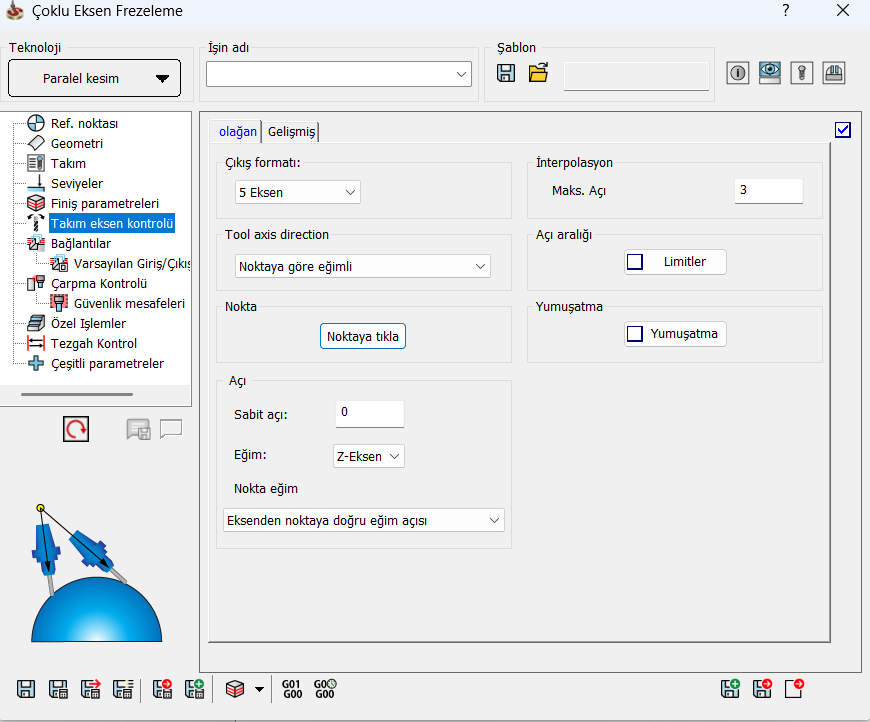This screenshot has width=870, height=722.
Task: Click the eye preview icon at top right
Action: point(769,73)
